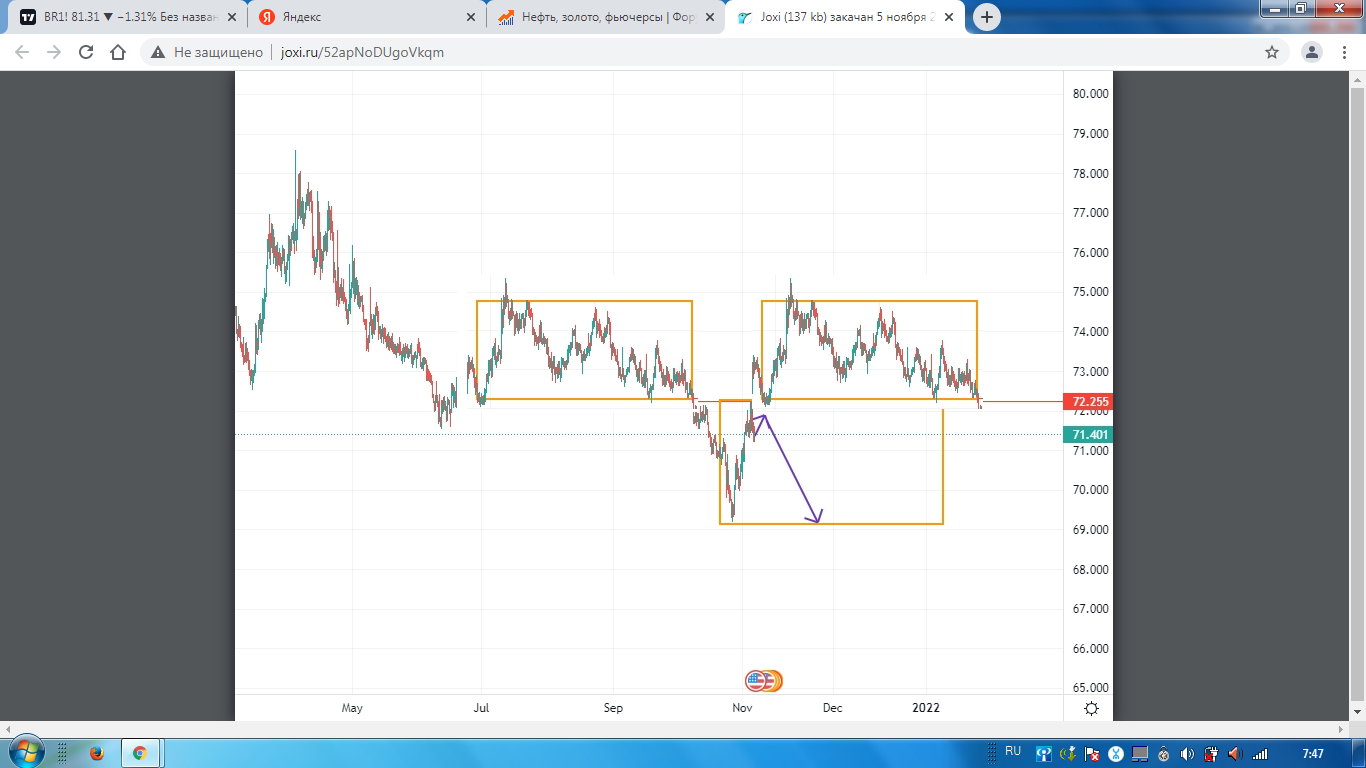Open the taskbar clock showing 7:47
The width and height of the screenshot is (1366, 768).
click(x=1313, y=753)
